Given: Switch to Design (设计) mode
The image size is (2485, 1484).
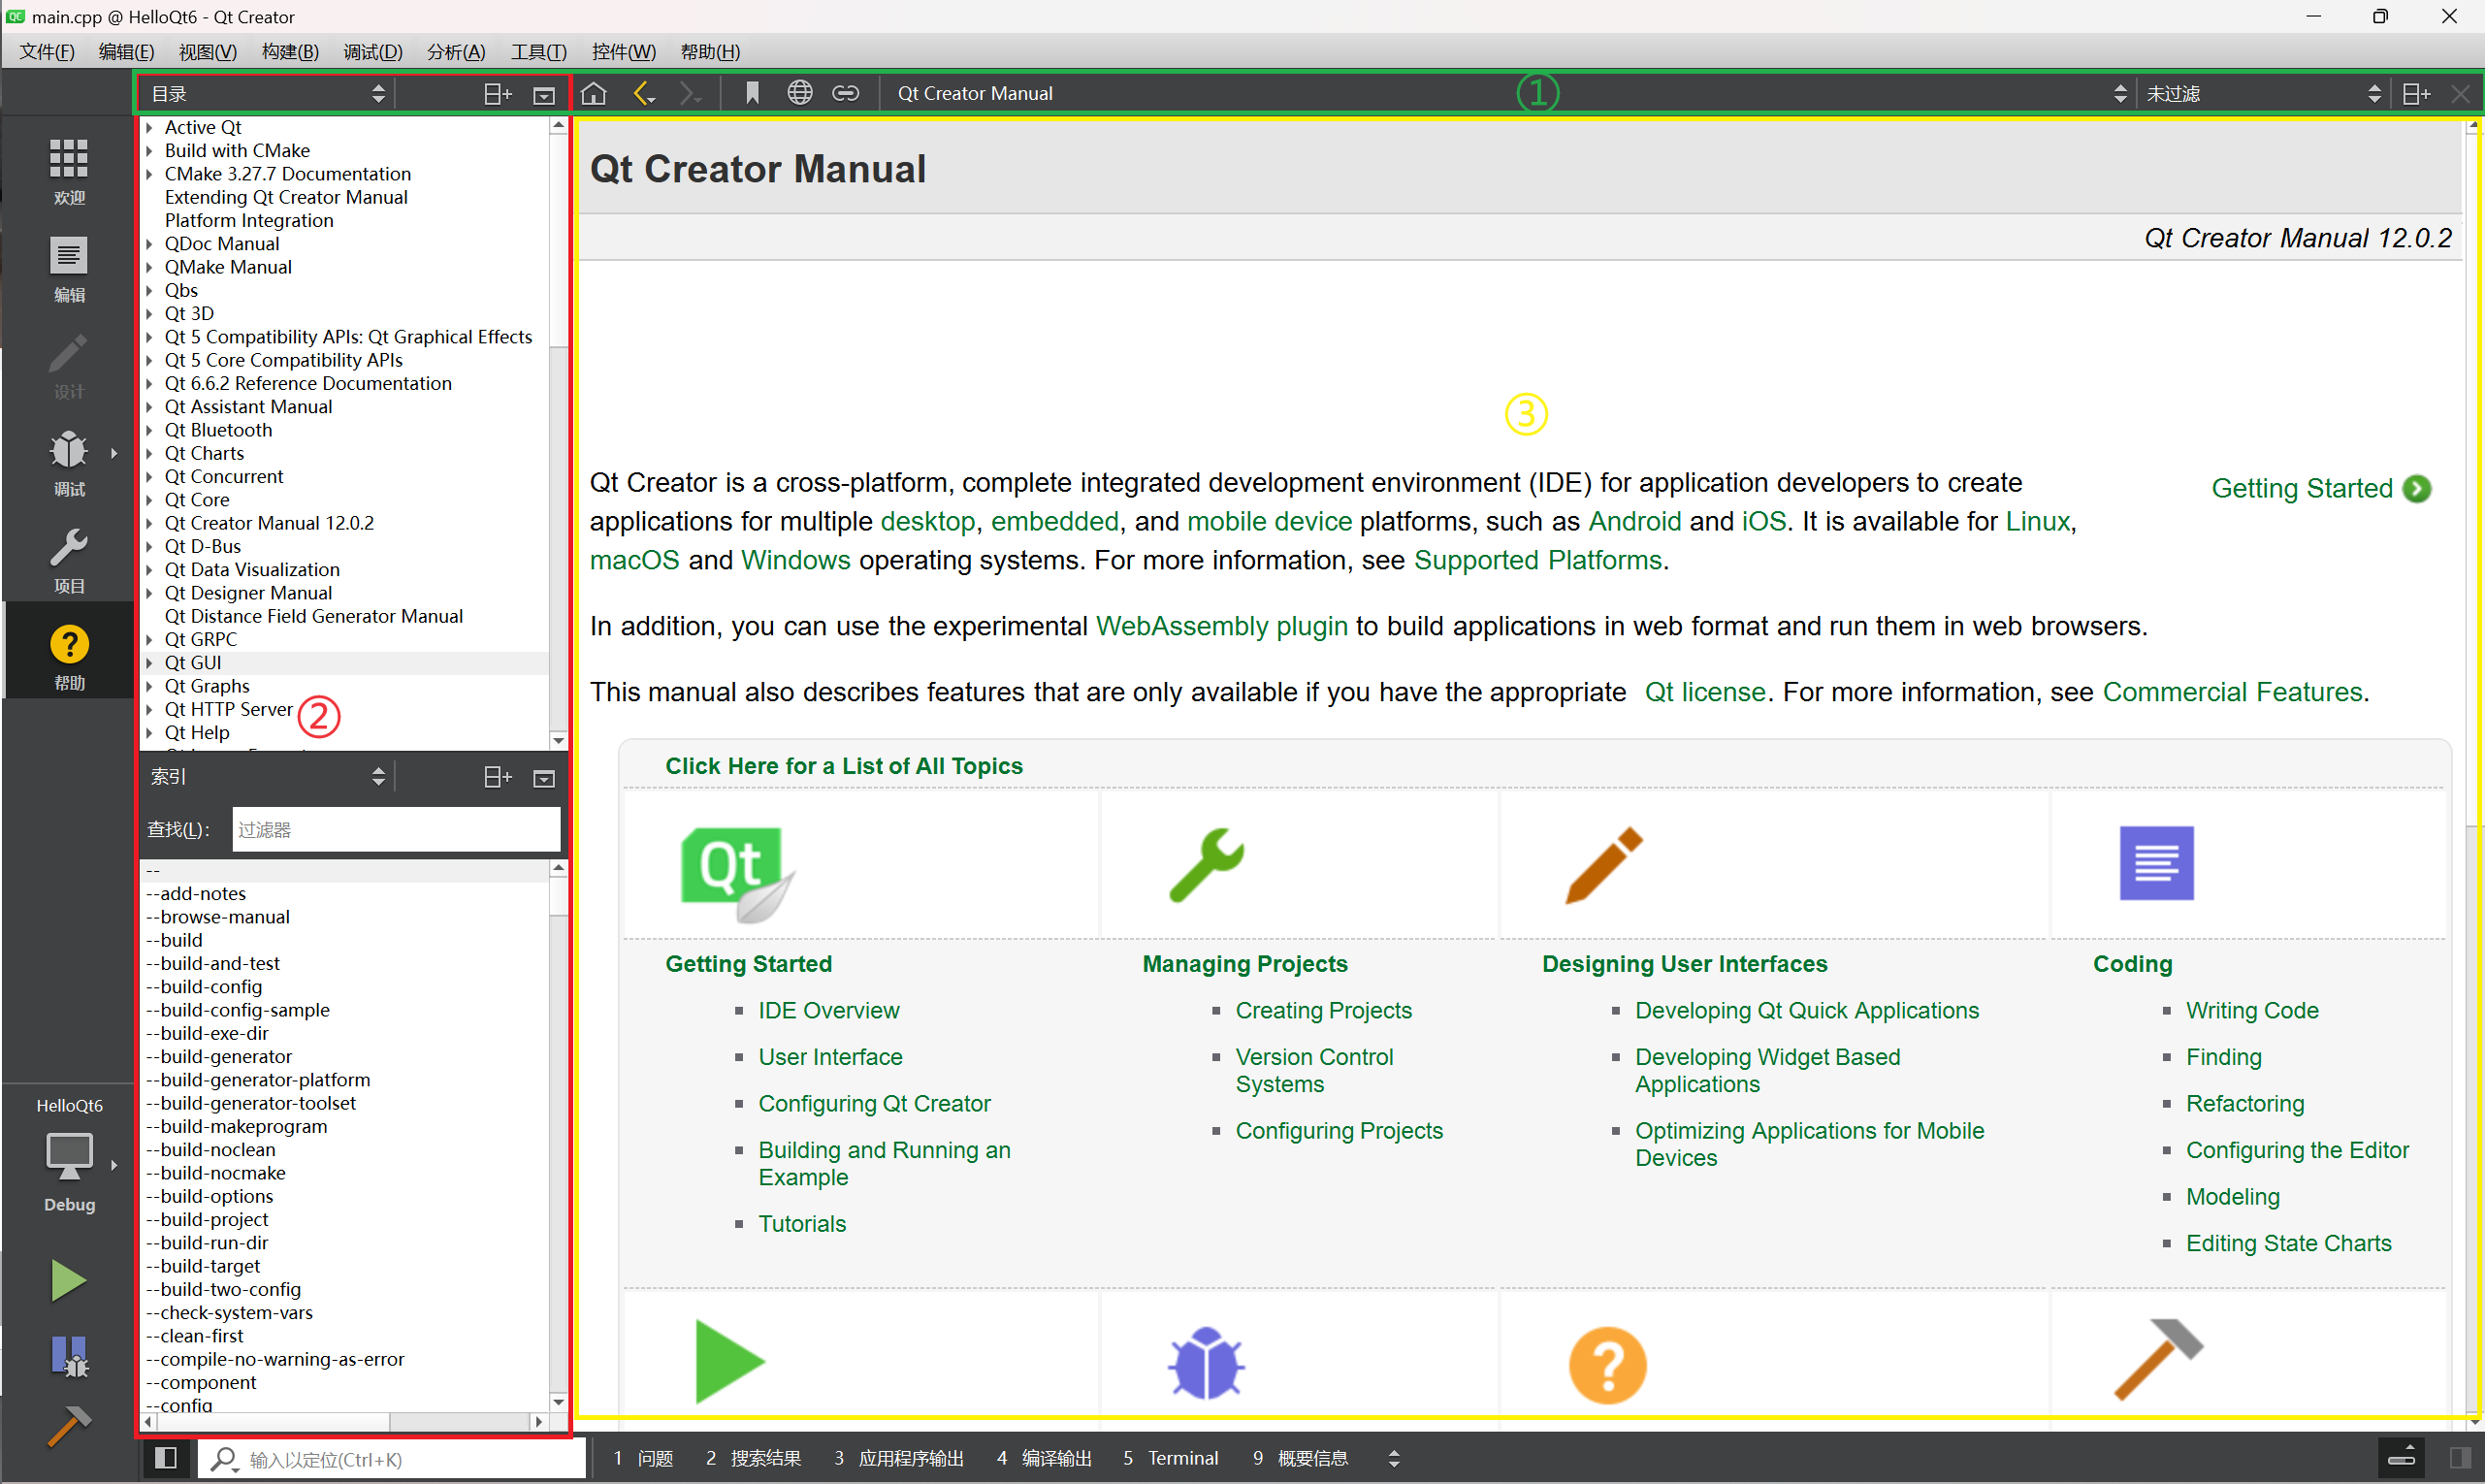Looking at the screenshot, I should click(68, 366).
